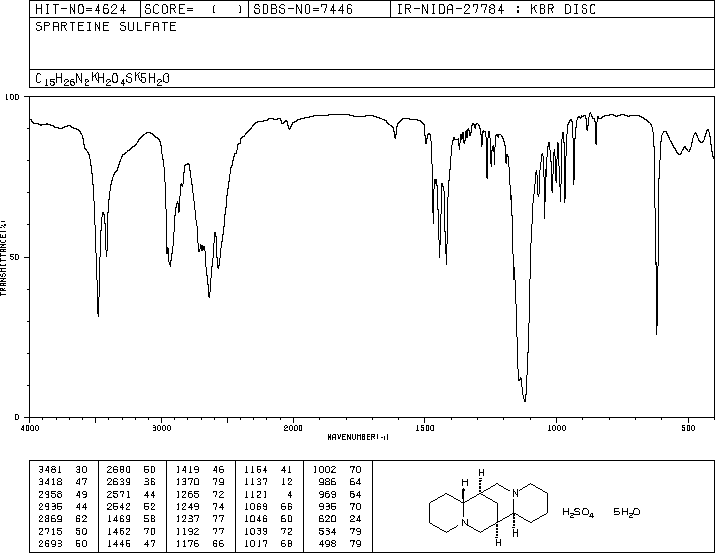
Task: Select peak entry 936 in table
Action: pyautogui.click(x=340, y=506)
